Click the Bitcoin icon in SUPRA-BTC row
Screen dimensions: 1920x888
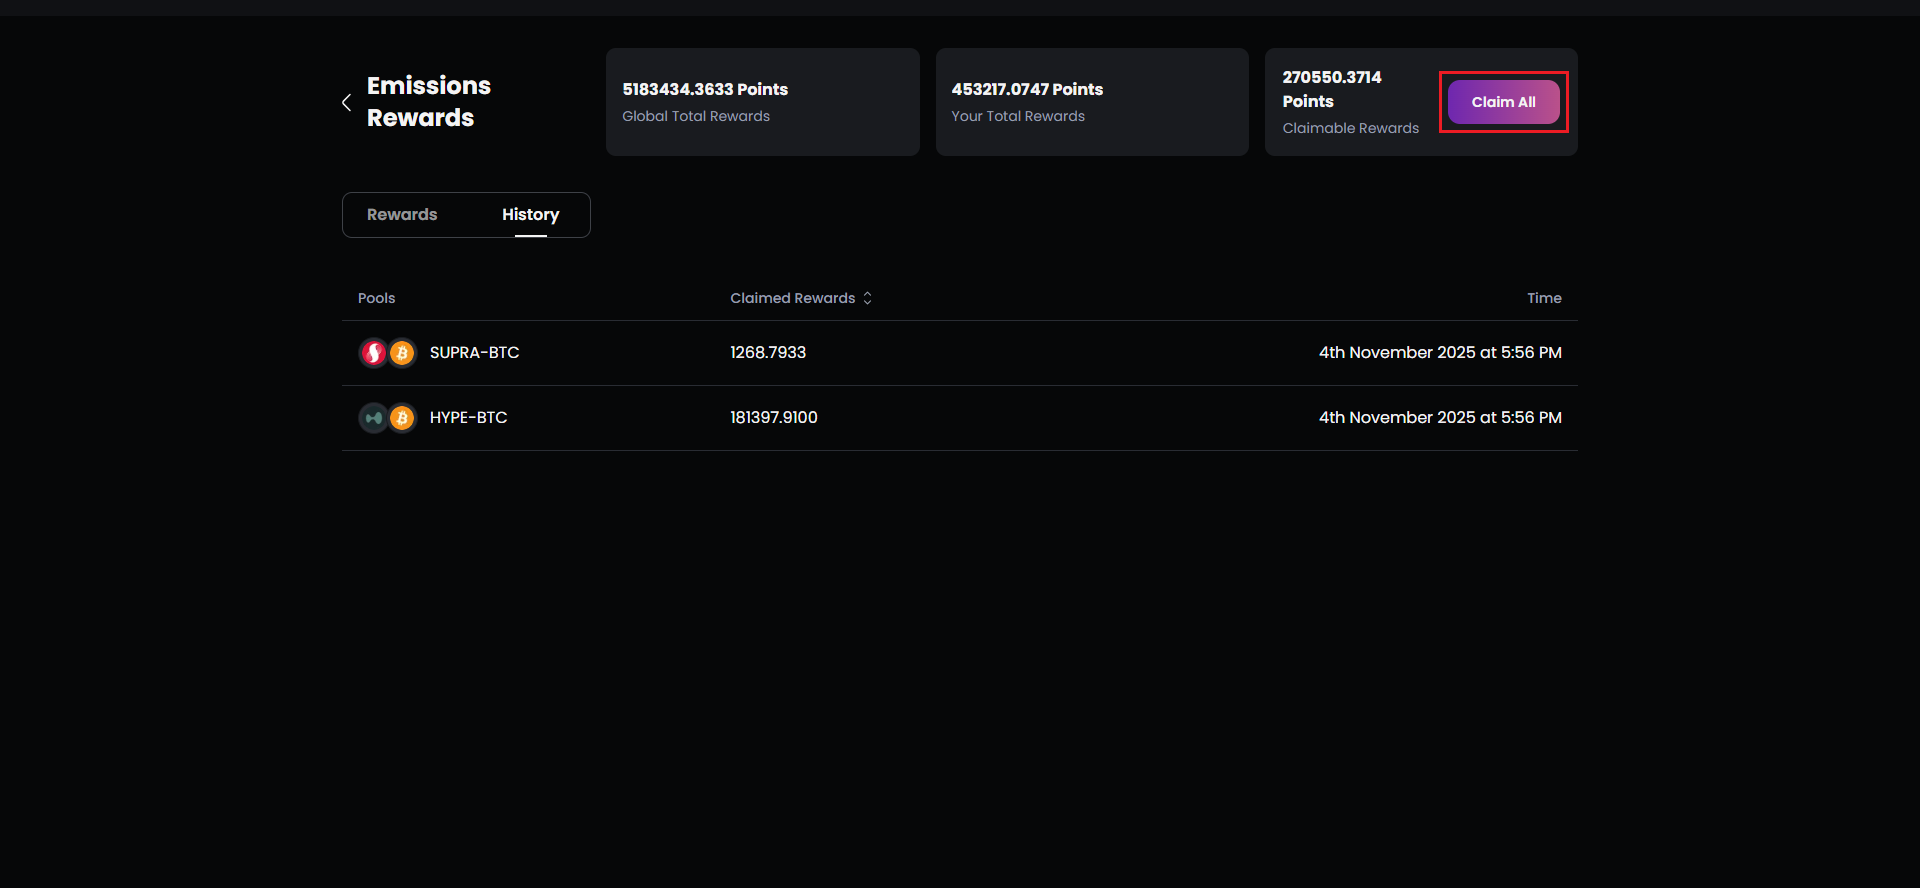pos(402,353)
